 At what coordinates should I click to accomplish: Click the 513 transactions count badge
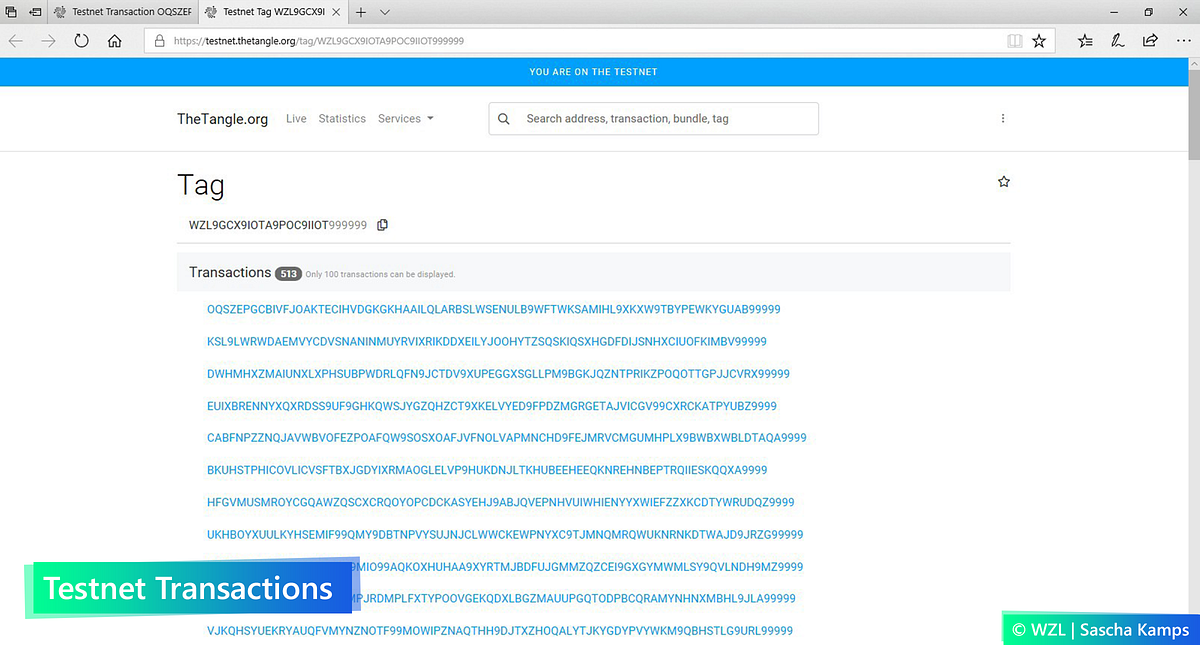(289, 273)
